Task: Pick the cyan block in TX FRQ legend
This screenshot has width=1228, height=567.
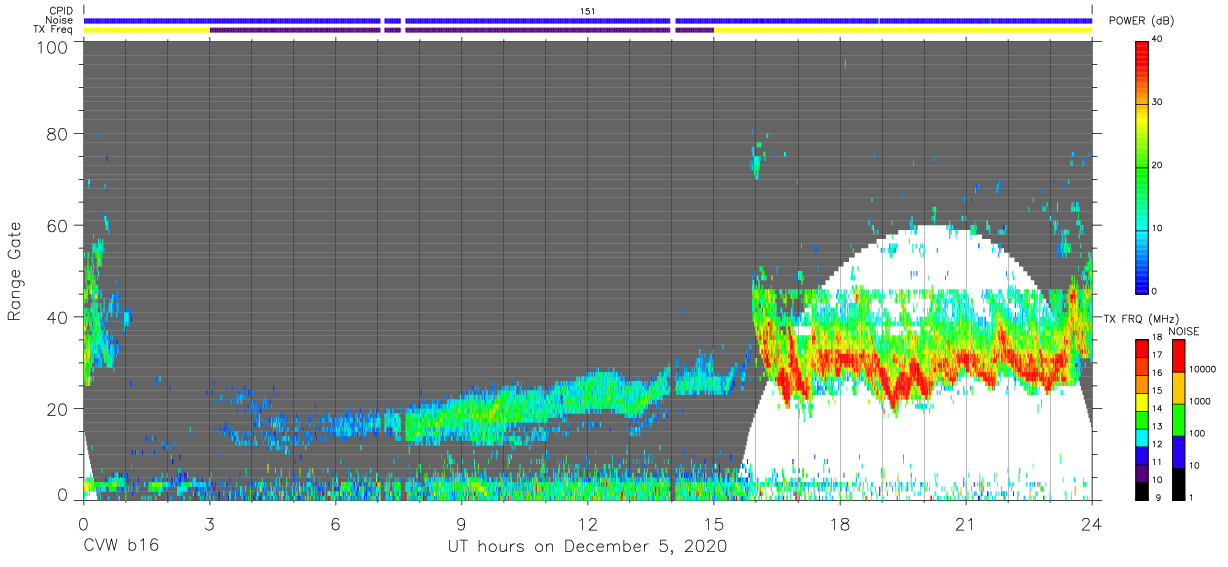Action: tap(1141, 437)
